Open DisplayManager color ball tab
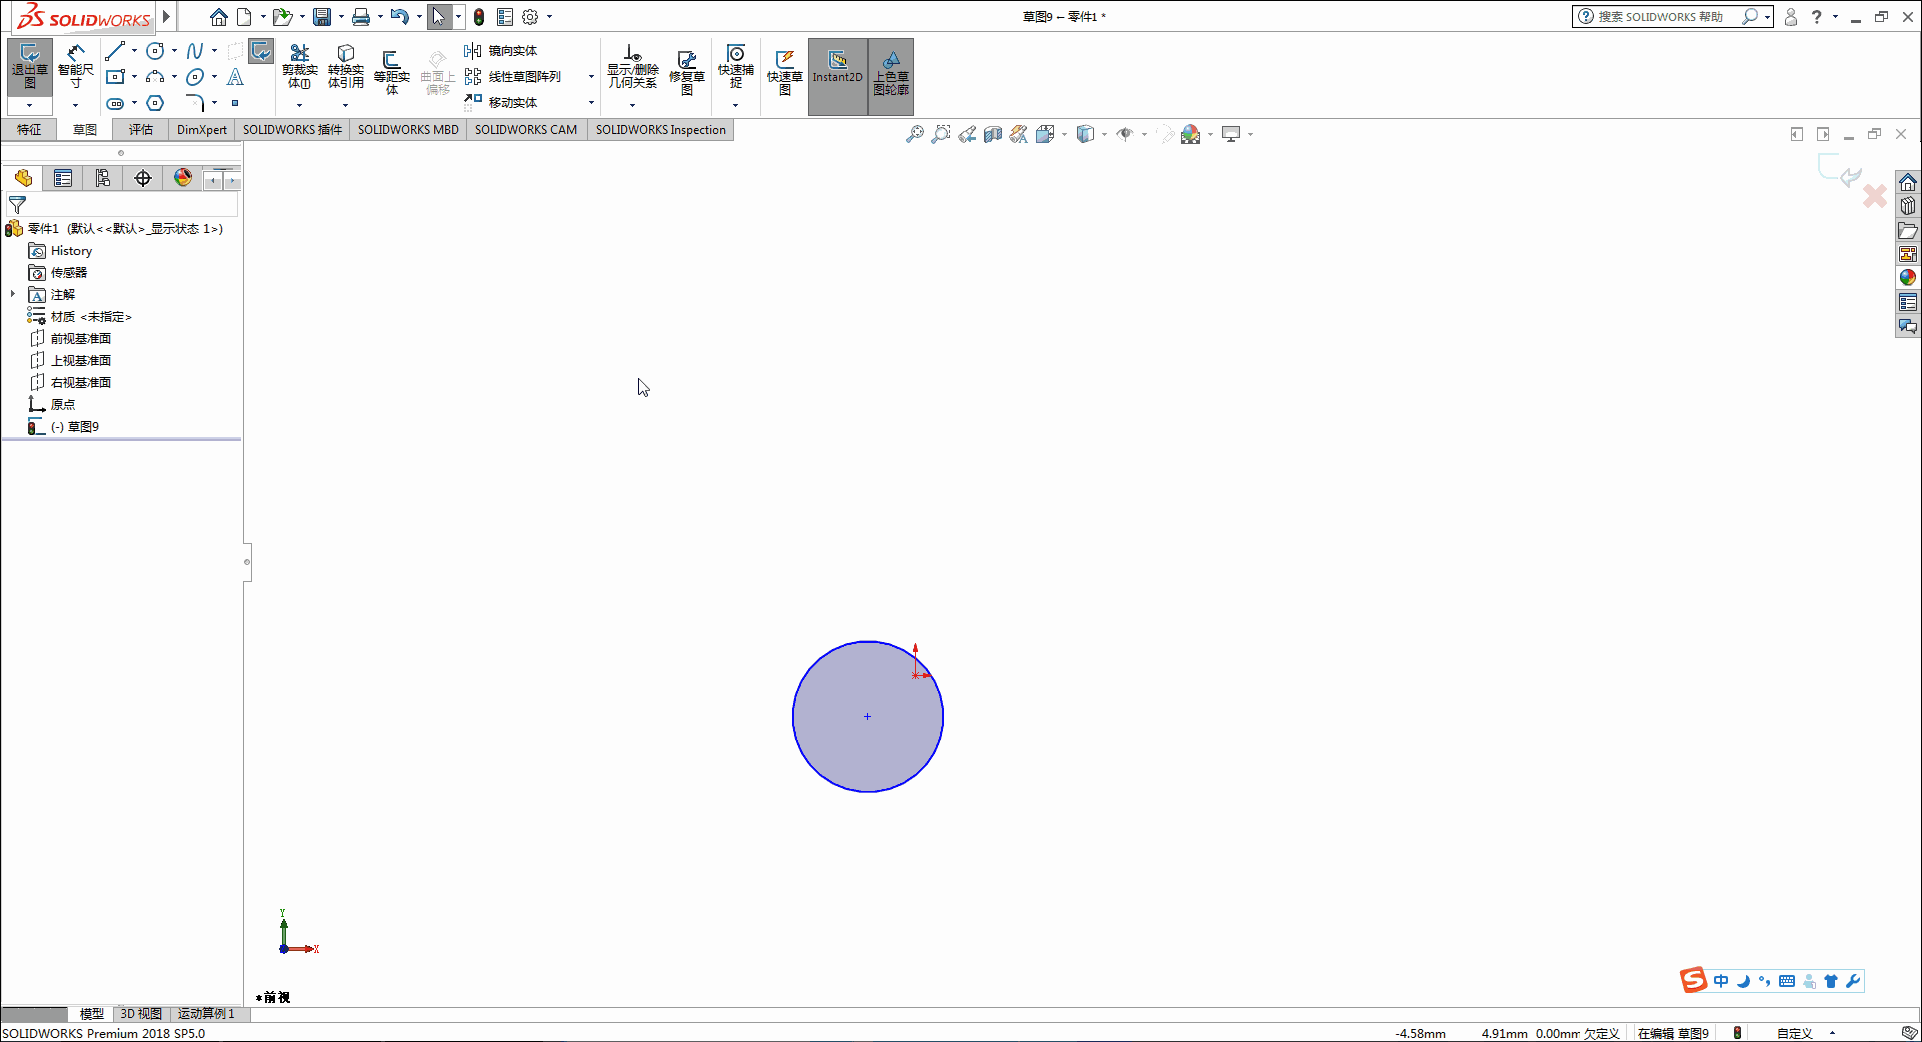Screen dimensions: 1922x1042 pyautogui.click(x=183, y=178)
